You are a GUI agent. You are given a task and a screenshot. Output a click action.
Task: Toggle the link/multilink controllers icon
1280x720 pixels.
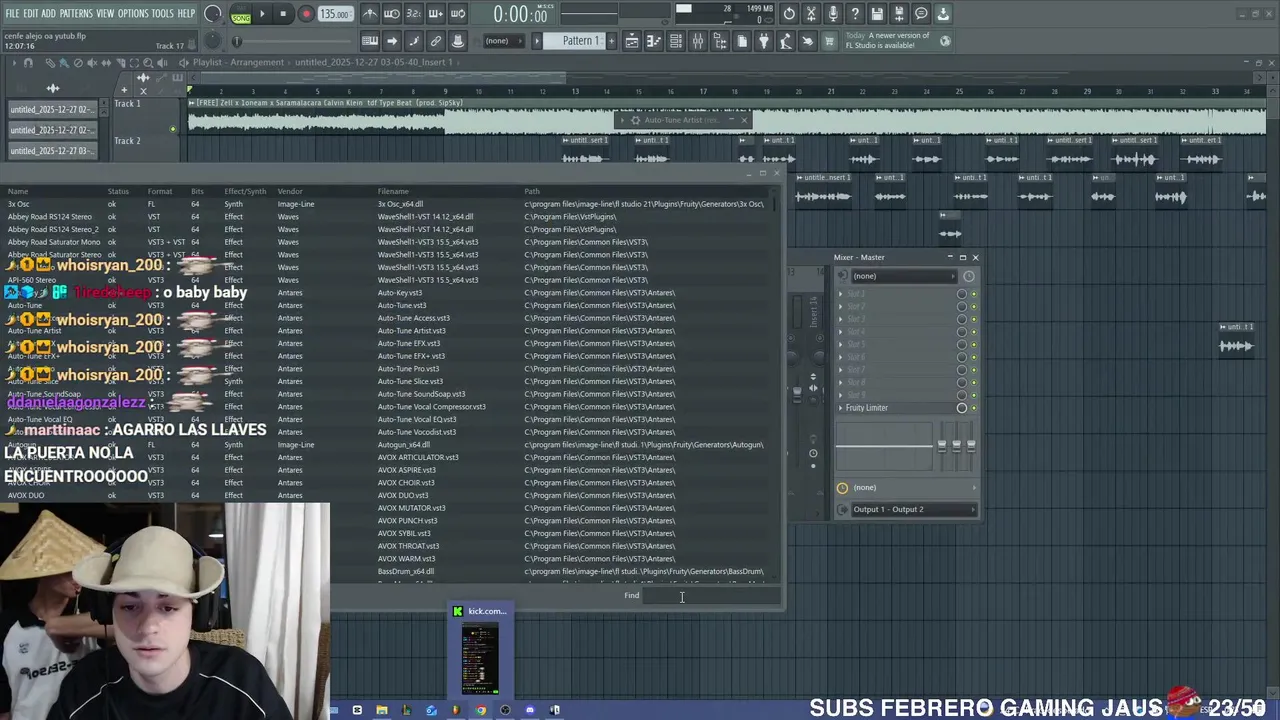436,41
